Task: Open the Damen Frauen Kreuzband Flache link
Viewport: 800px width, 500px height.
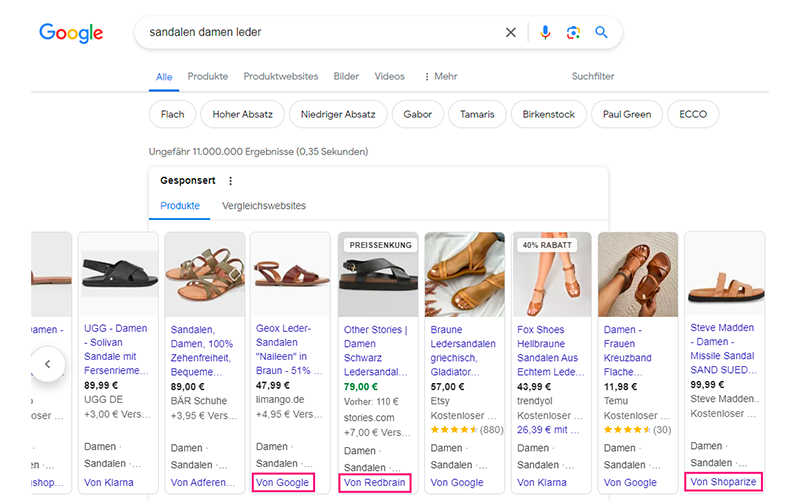Action: [628, 351]
